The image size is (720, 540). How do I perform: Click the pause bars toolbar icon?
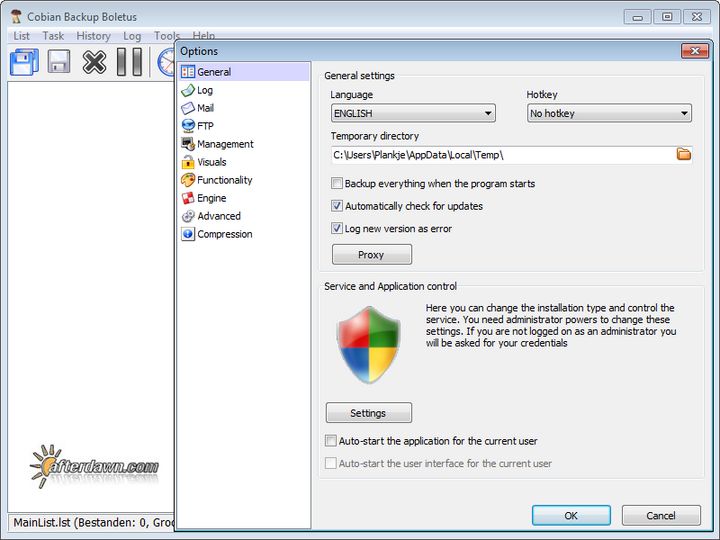point(129,62)
